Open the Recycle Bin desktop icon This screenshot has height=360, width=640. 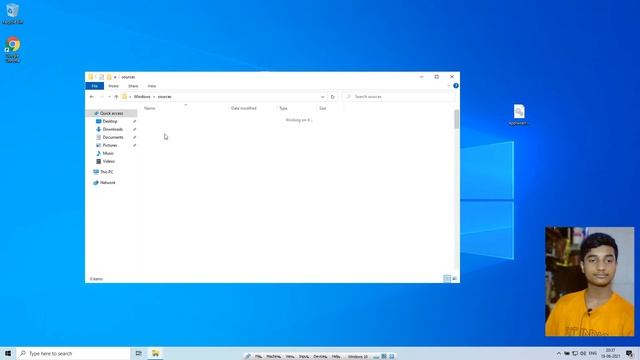pyautogui.click(x=12, y=13)
